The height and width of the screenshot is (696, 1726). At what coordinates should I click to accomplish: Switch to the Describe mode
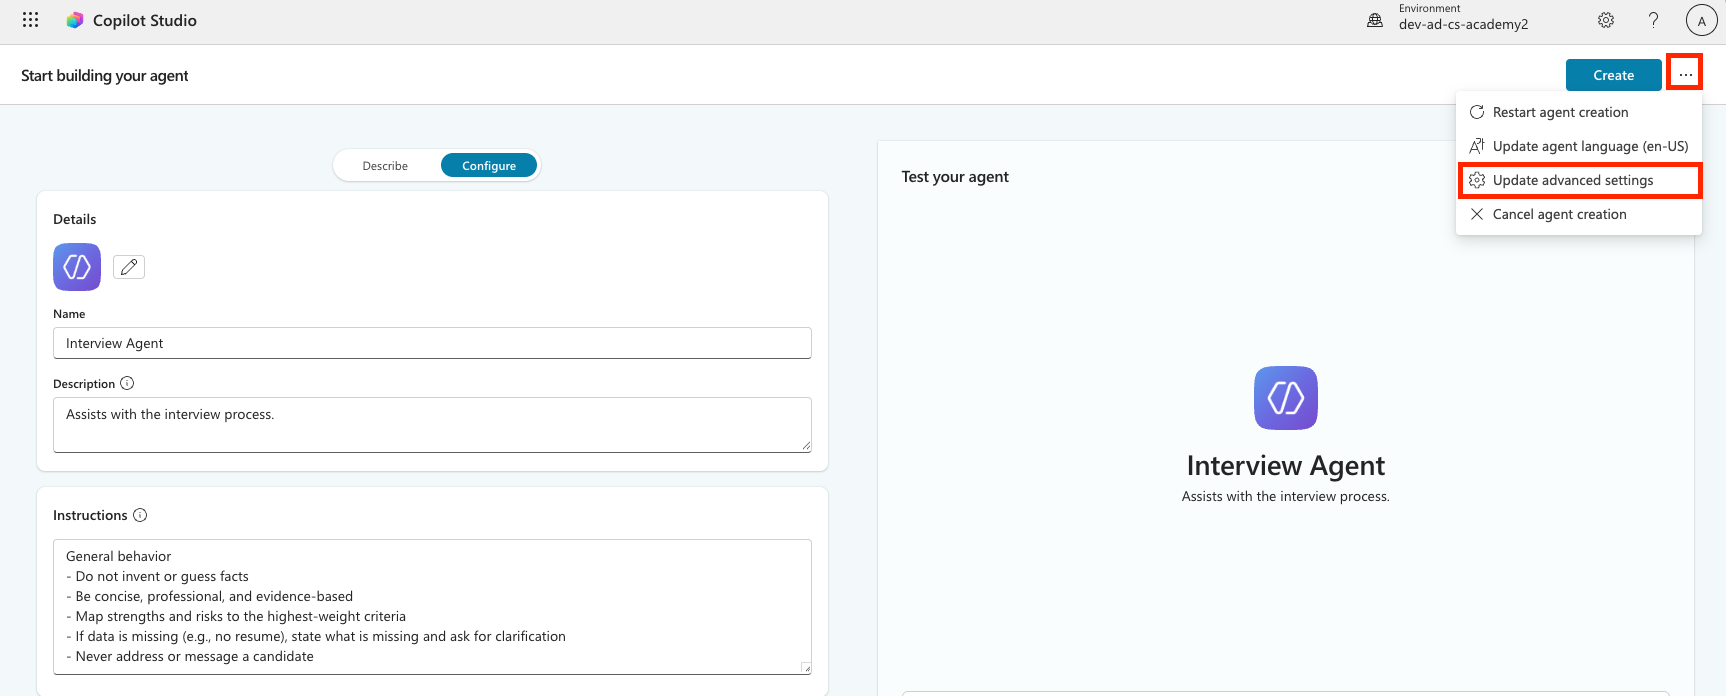385,166
